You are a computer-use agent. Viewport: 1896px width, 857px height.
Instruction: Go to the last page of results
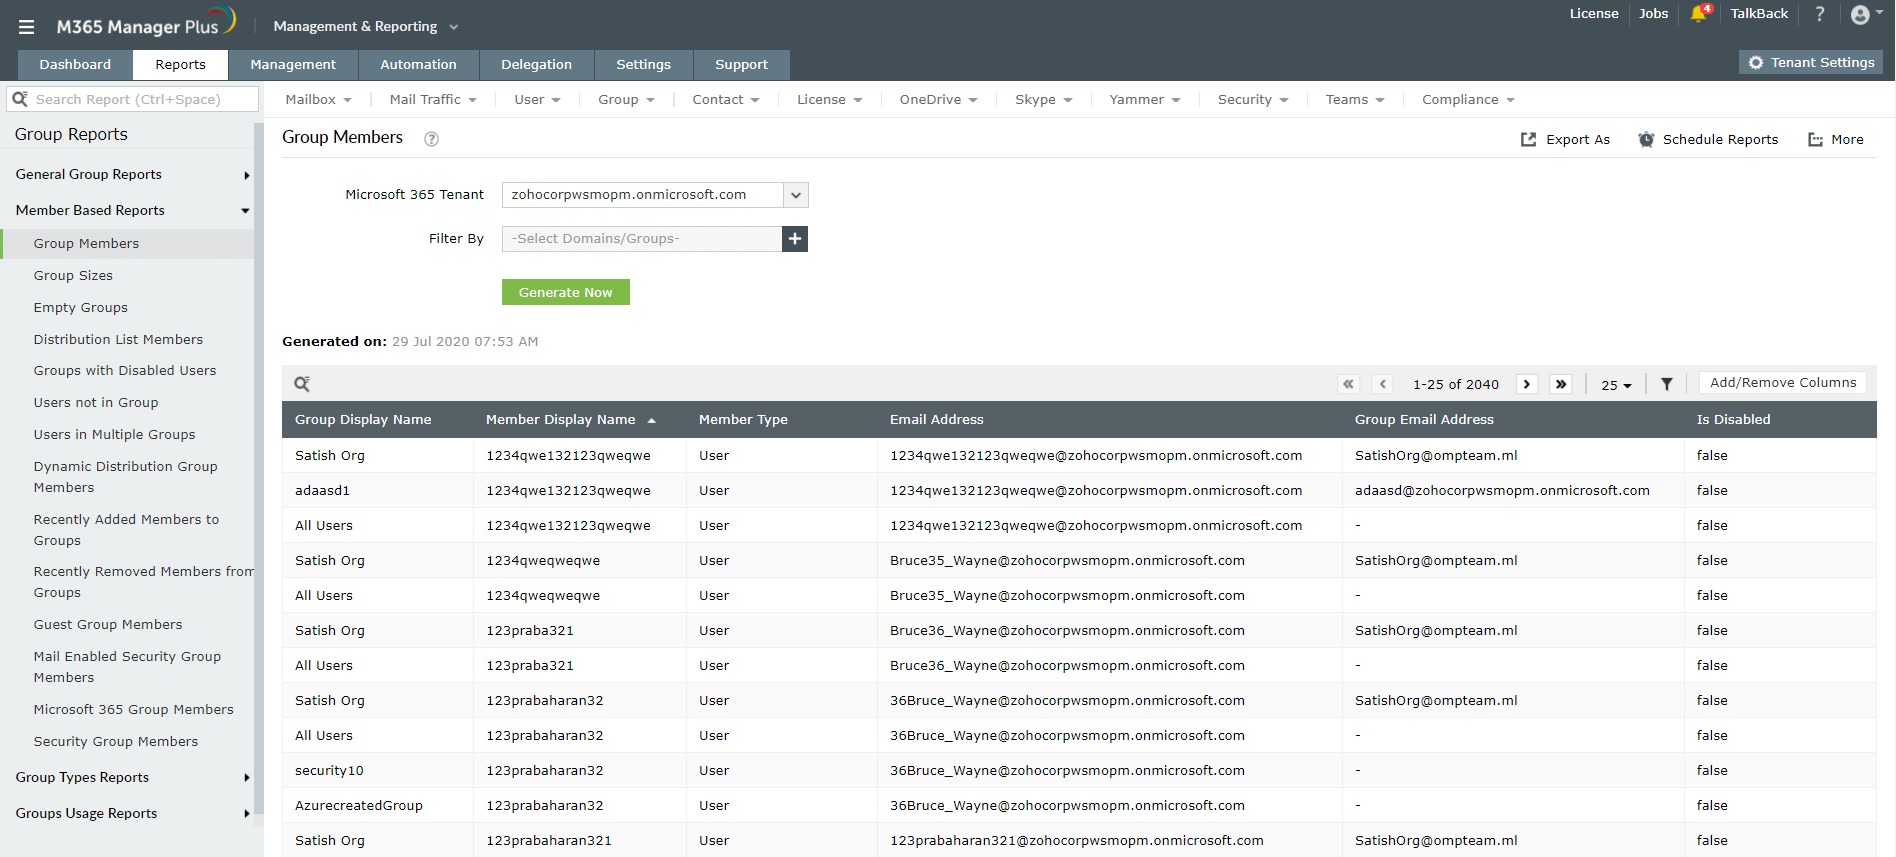(x=1561, y=384)
